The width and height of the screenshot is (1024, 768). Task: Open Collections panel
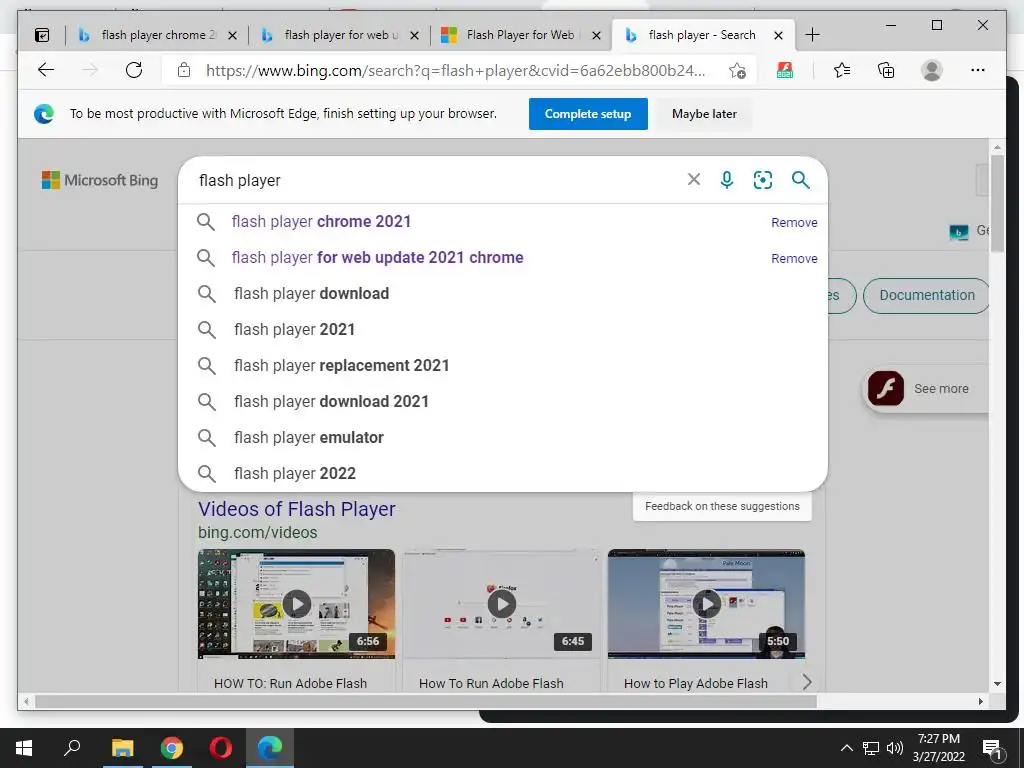pos(886,70)
